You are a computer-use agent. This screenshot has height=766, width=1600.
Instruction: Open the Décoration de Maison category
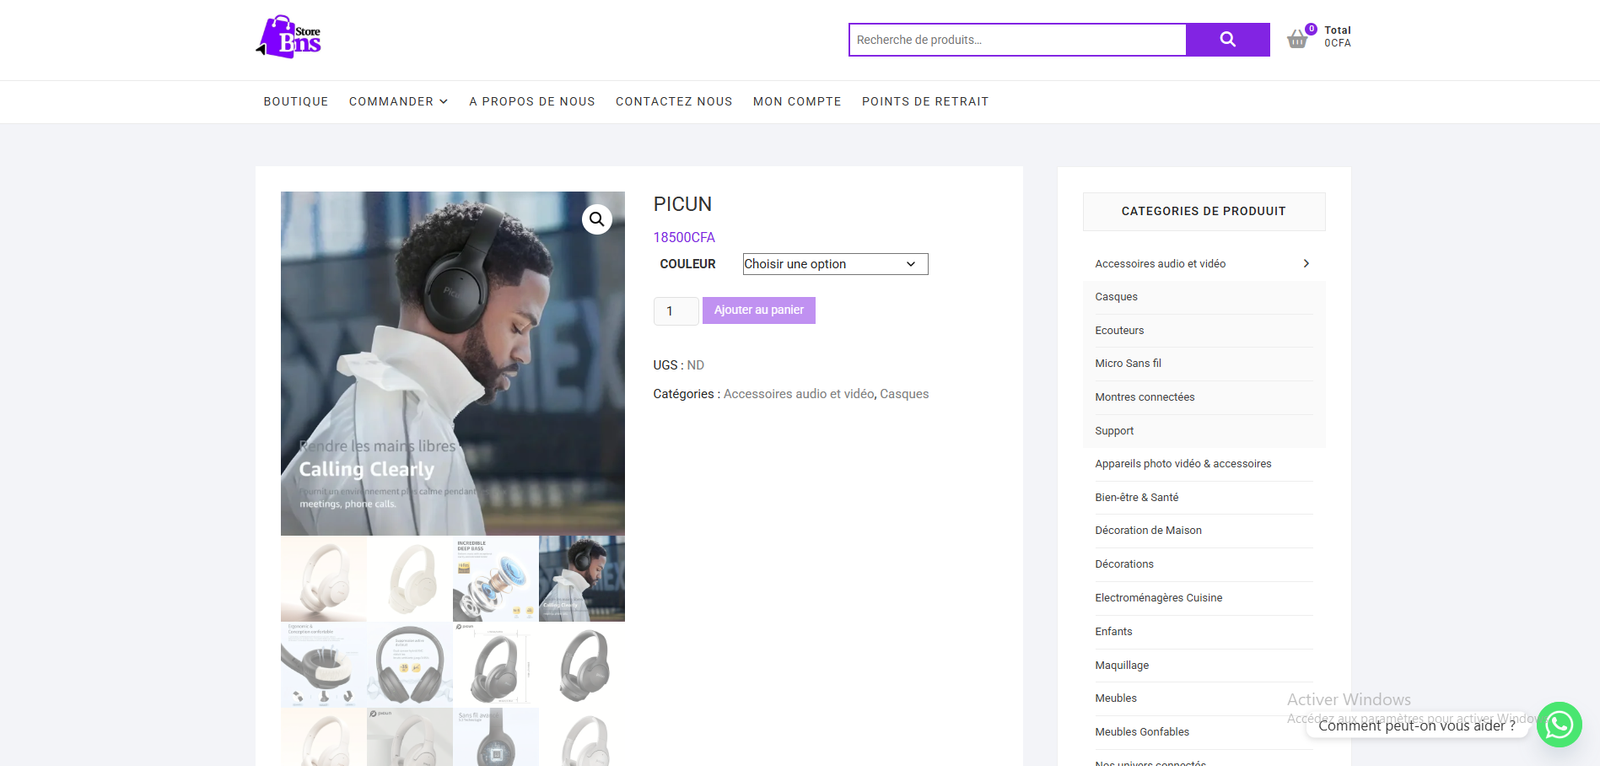pos(1148,531)
